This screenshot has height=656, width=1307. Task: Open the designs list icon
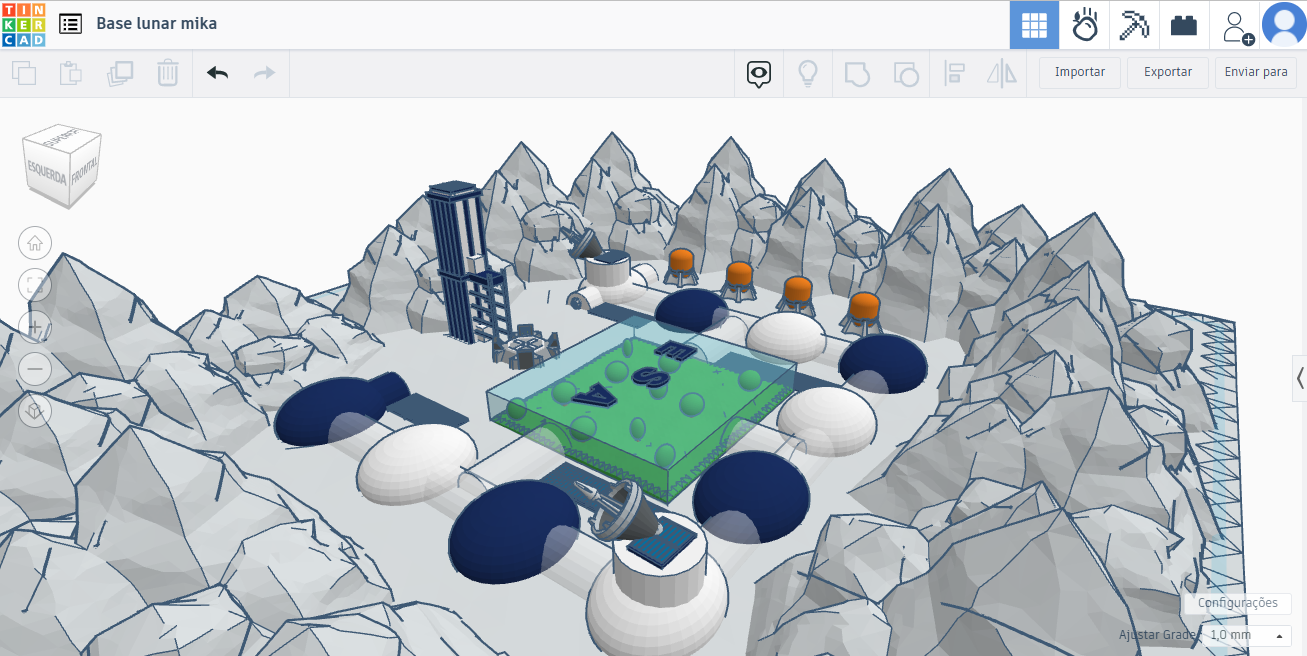coord(71,24)
